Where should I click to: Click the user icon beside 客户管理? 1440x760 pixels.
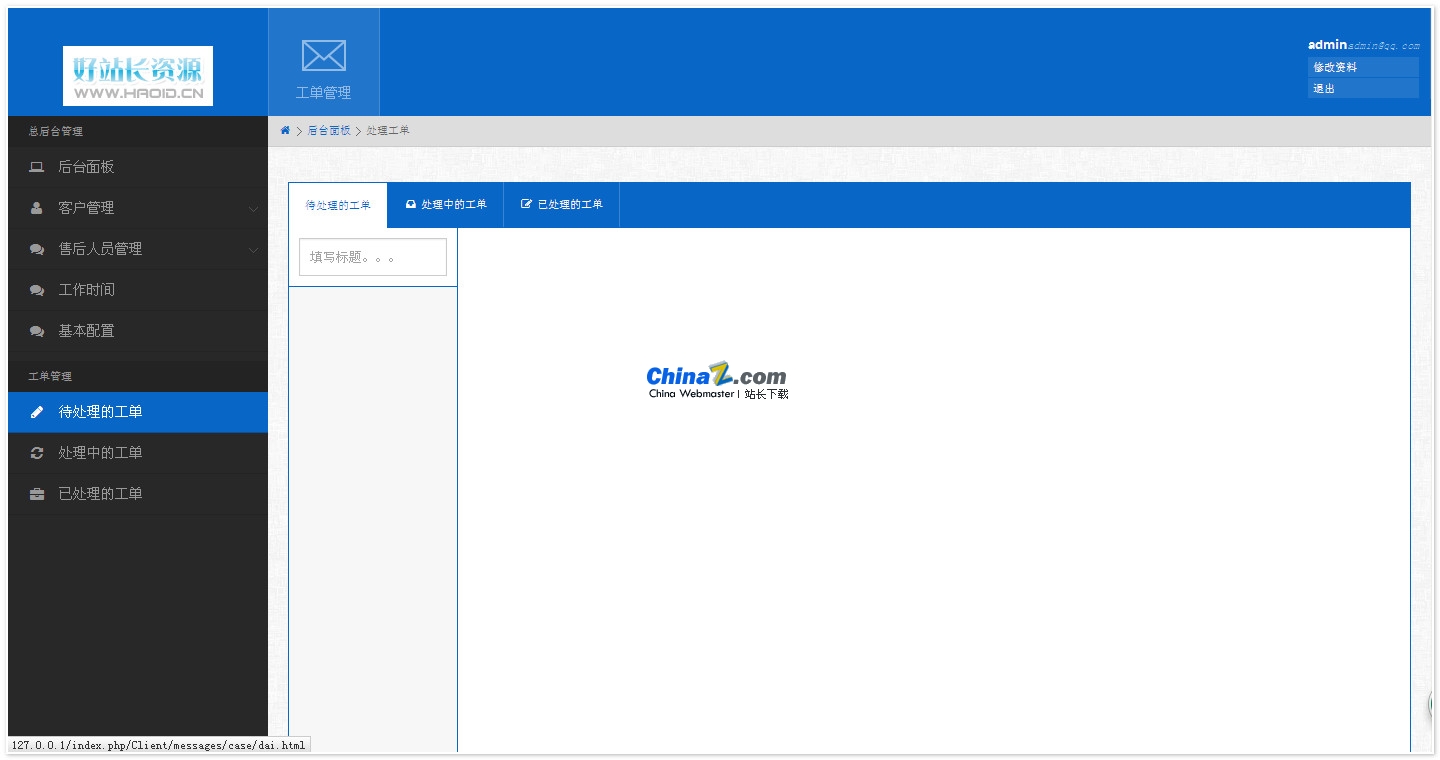point(37,208)
